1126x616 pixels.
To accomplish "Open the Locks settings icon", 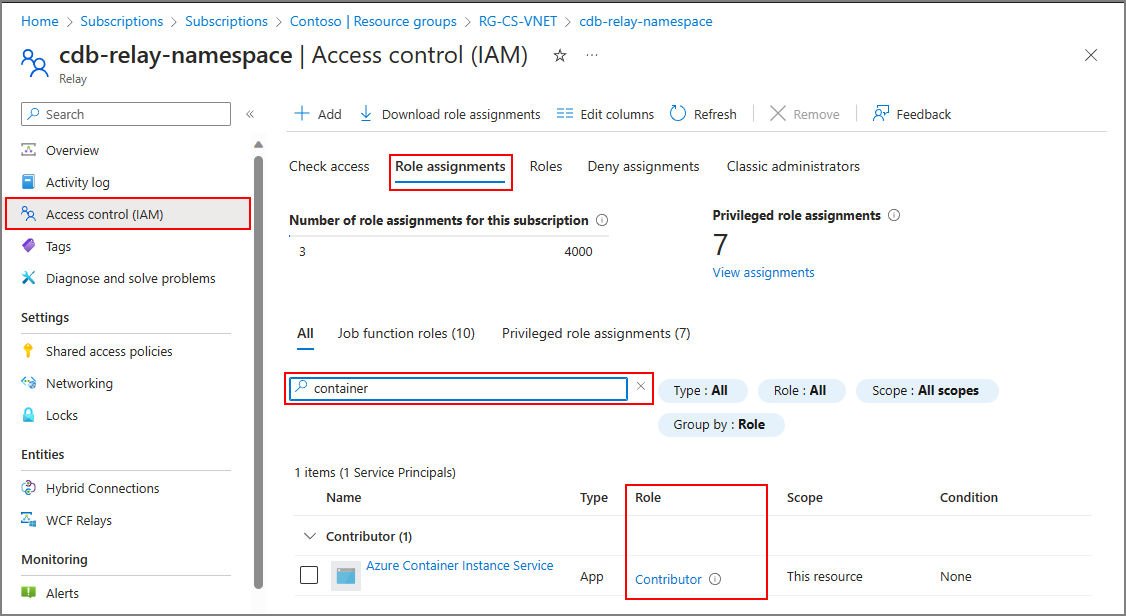I will pos(27,415).
